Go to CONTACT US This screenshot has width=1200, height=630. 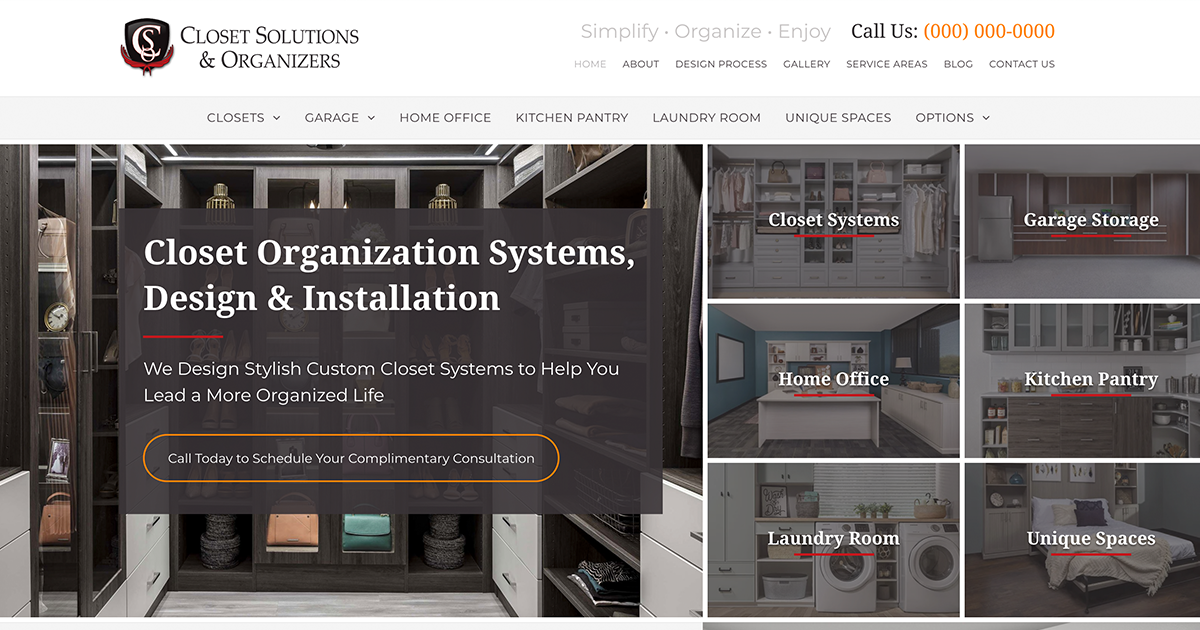[1021, 63]
